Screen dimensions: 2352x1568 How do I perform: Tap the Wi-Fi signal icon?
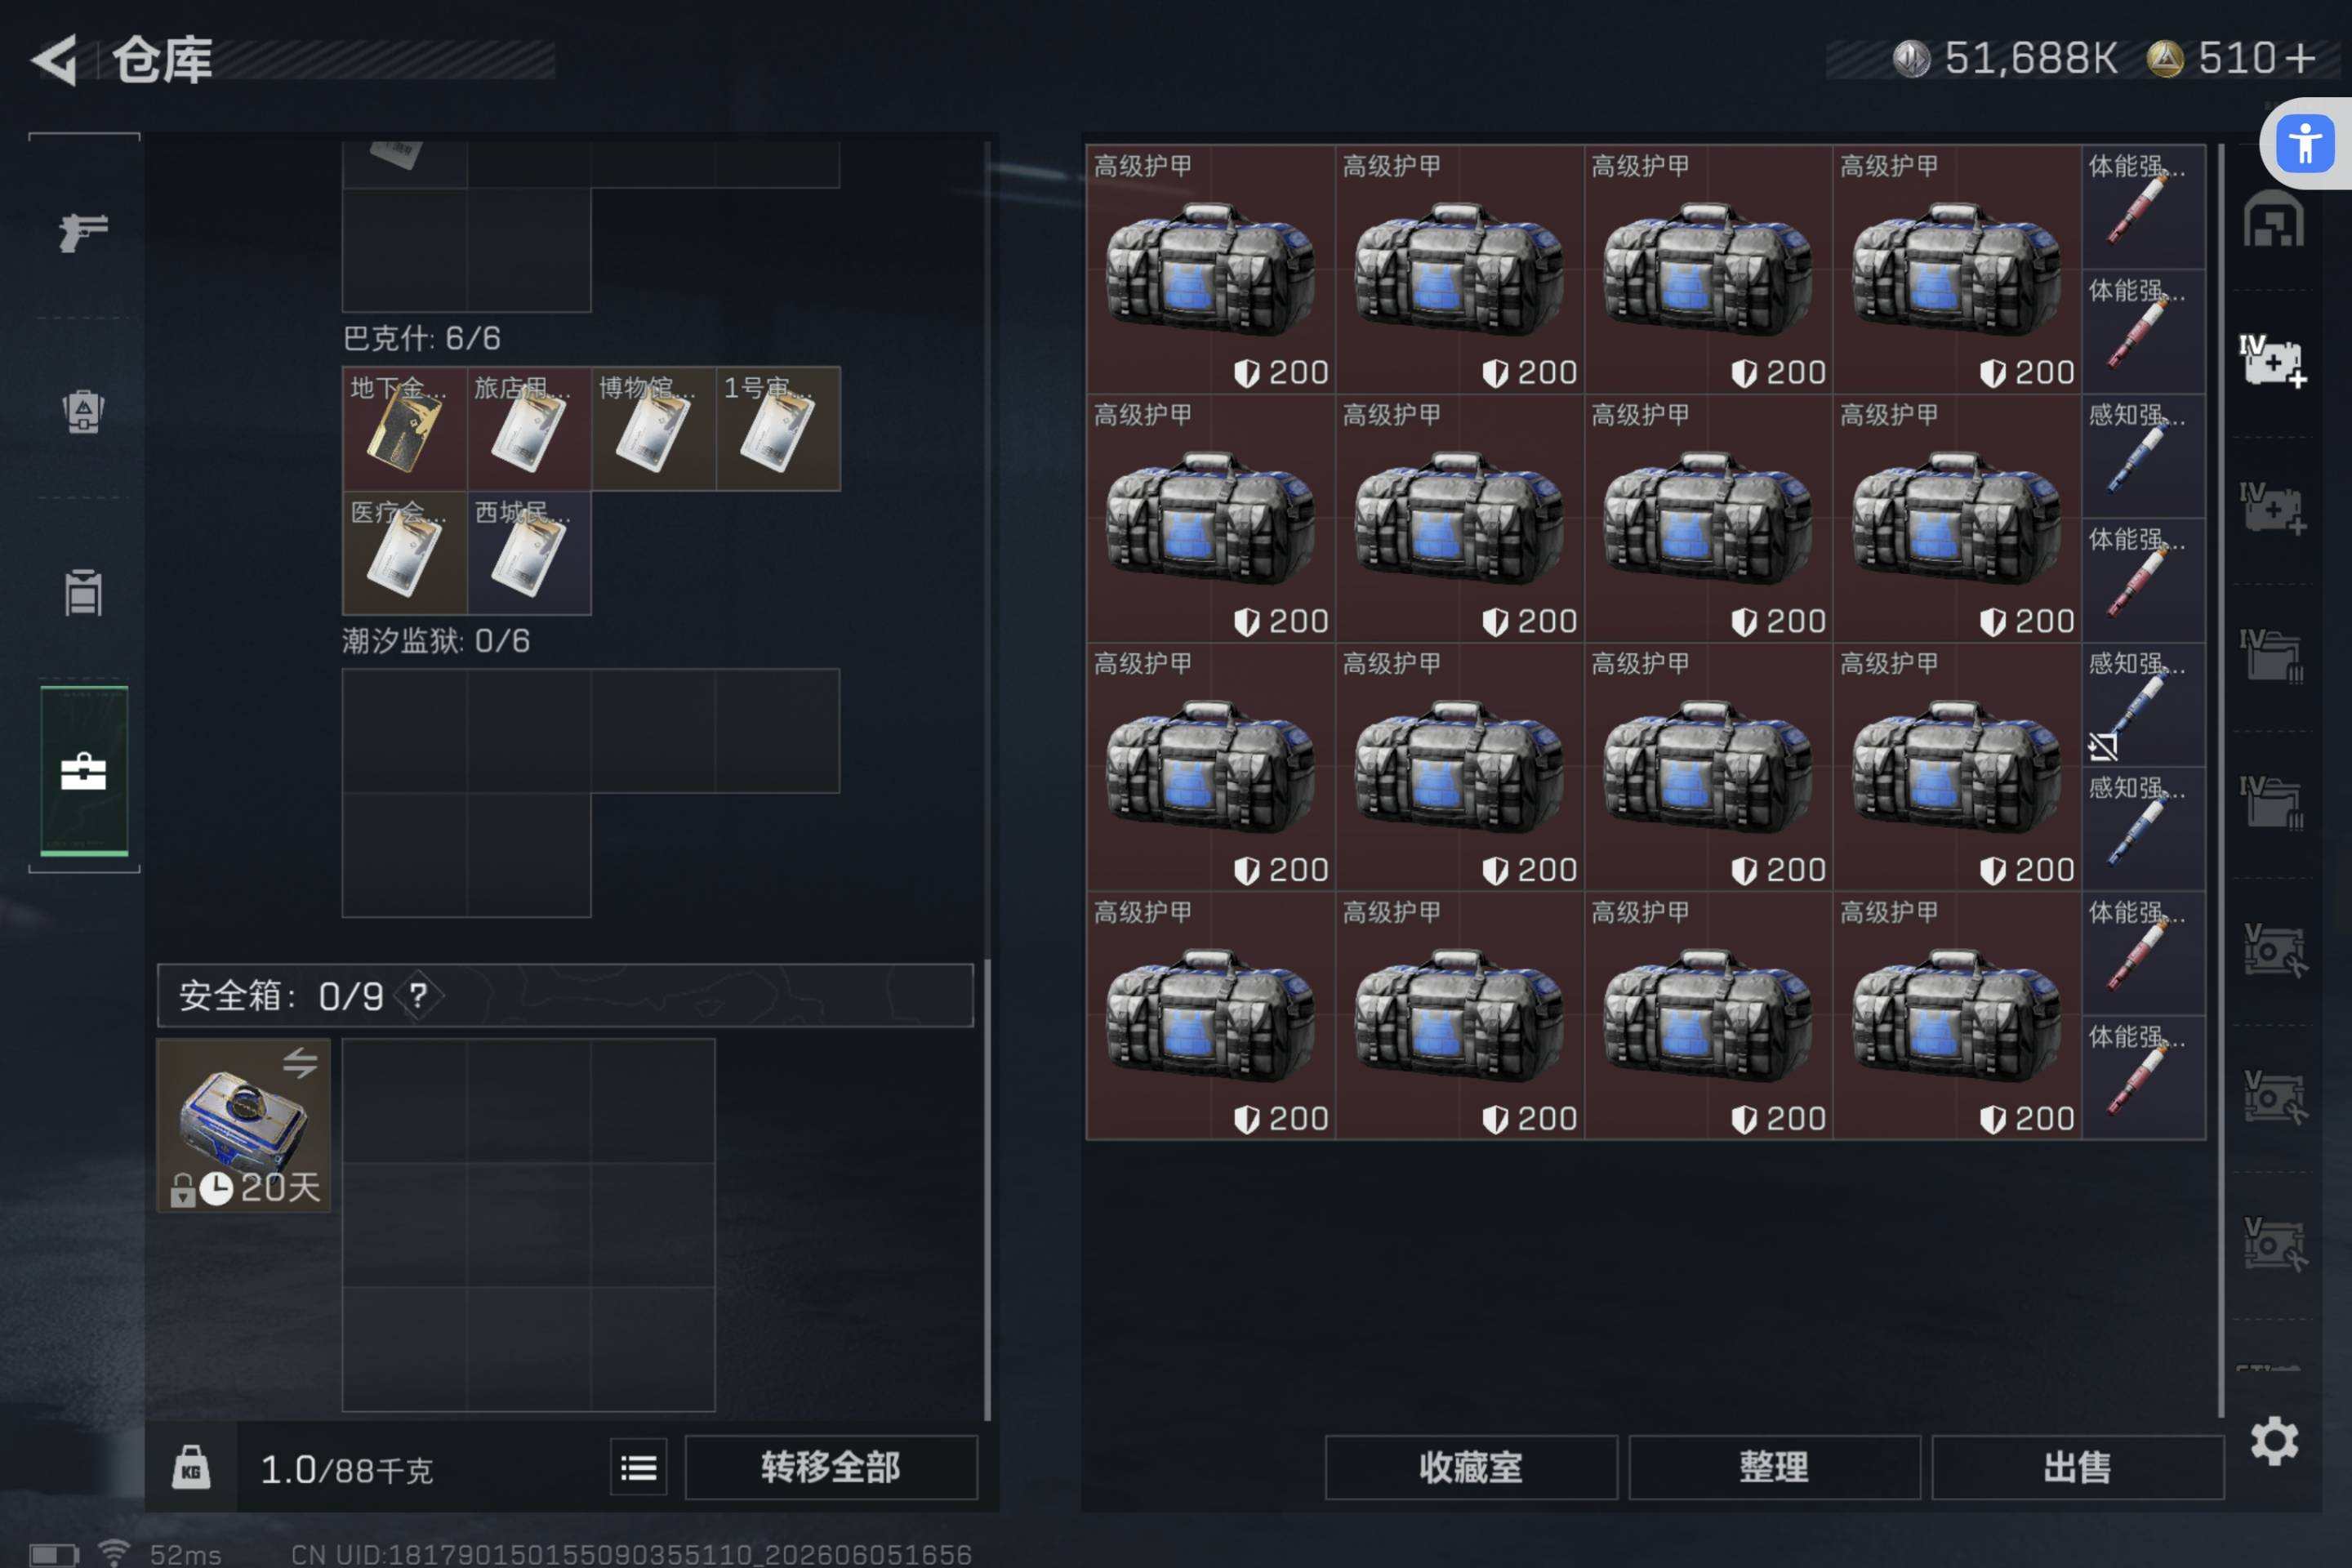[114, 1553]
